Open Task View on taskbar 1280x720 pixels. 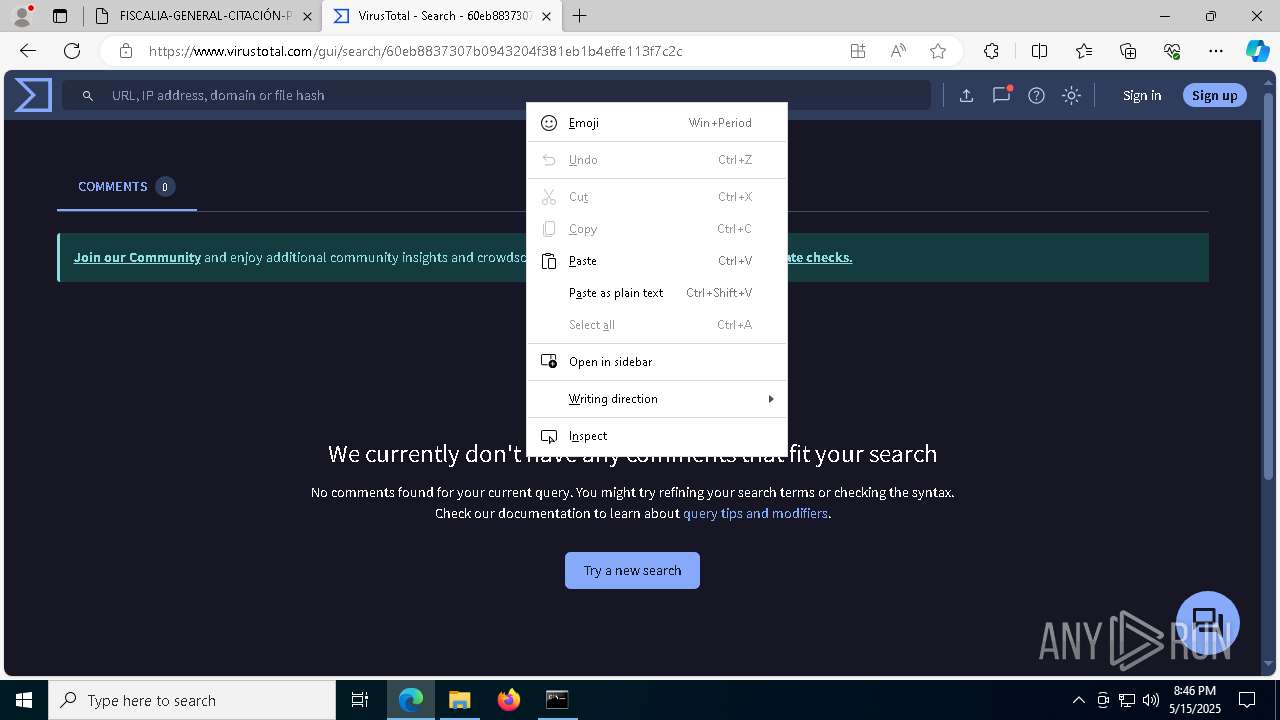360,700
